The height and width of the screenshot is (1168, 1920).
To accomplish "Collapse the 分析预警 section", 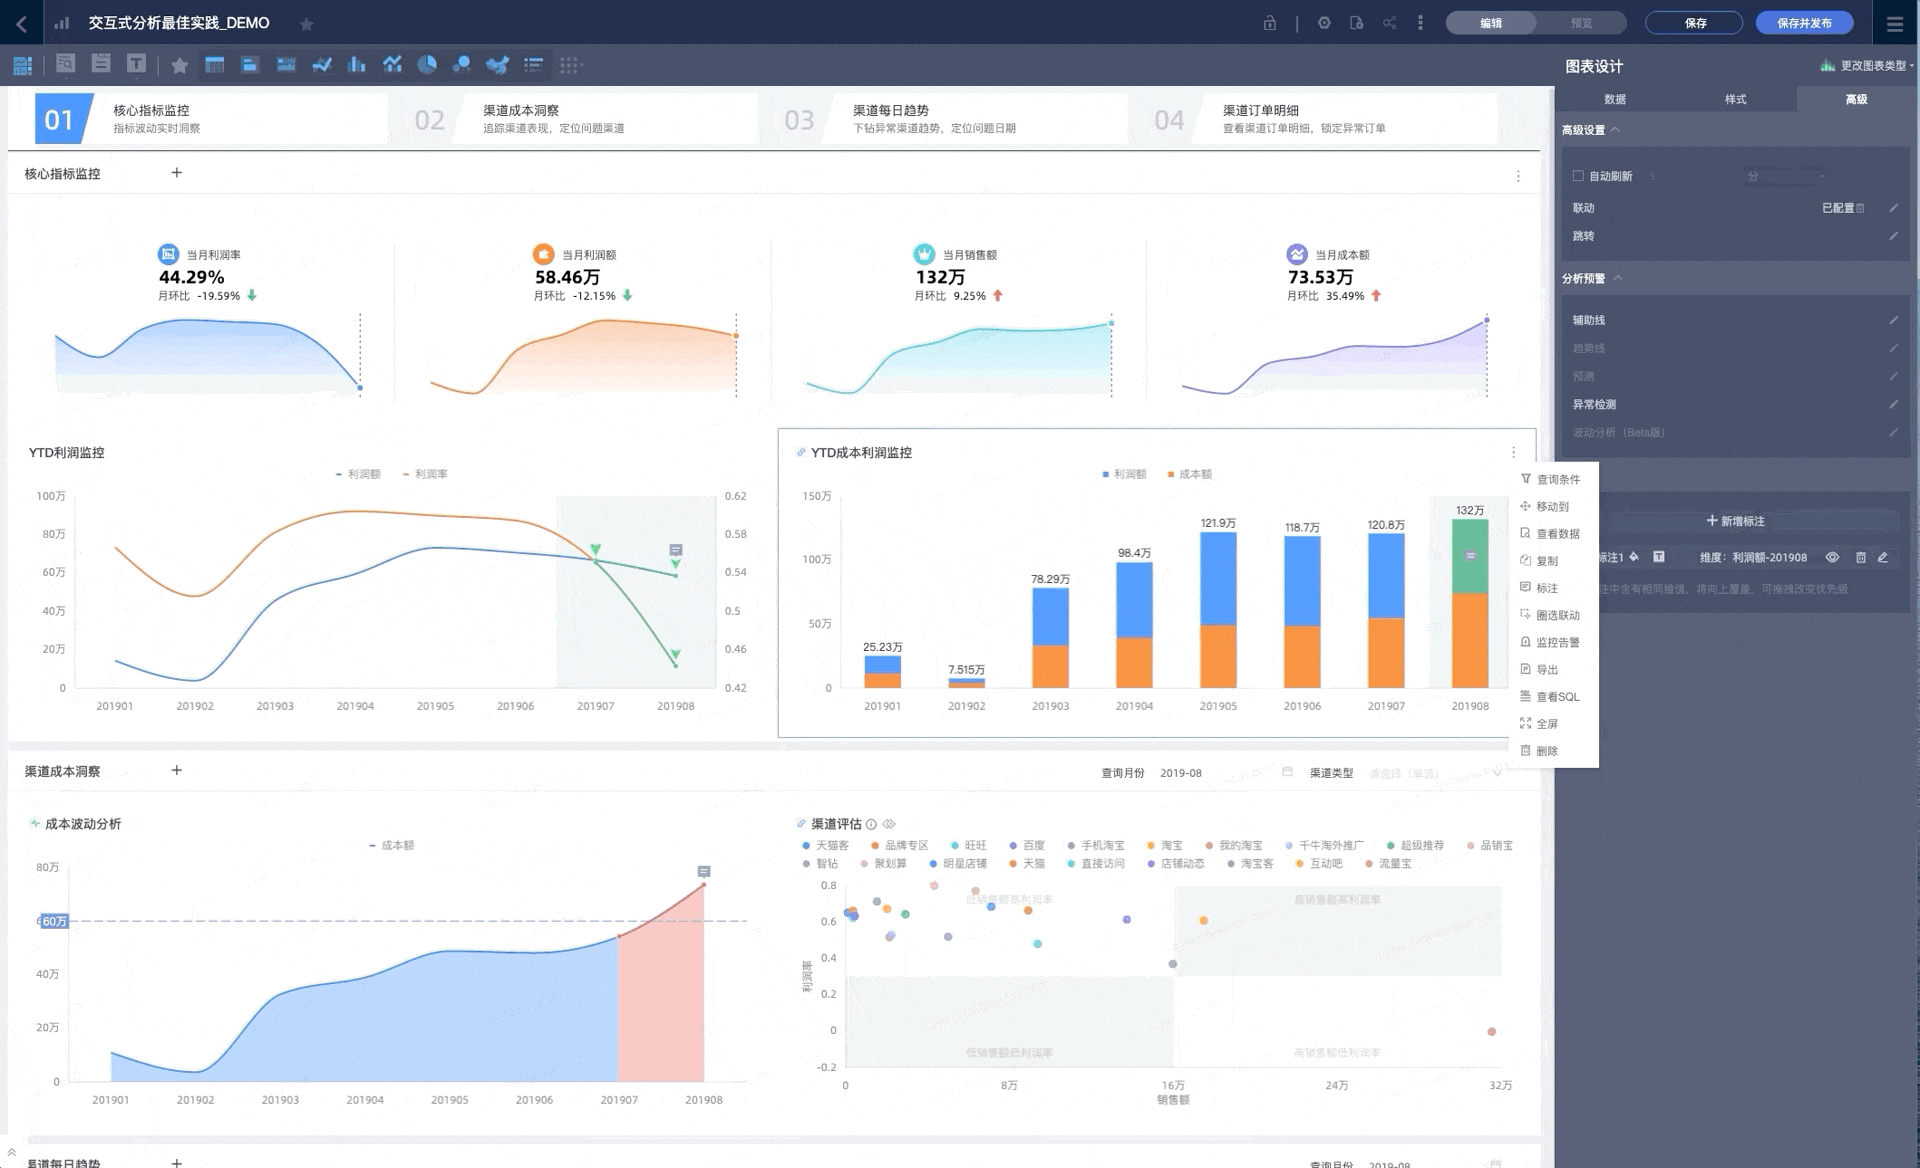I will click(1617, 278).
